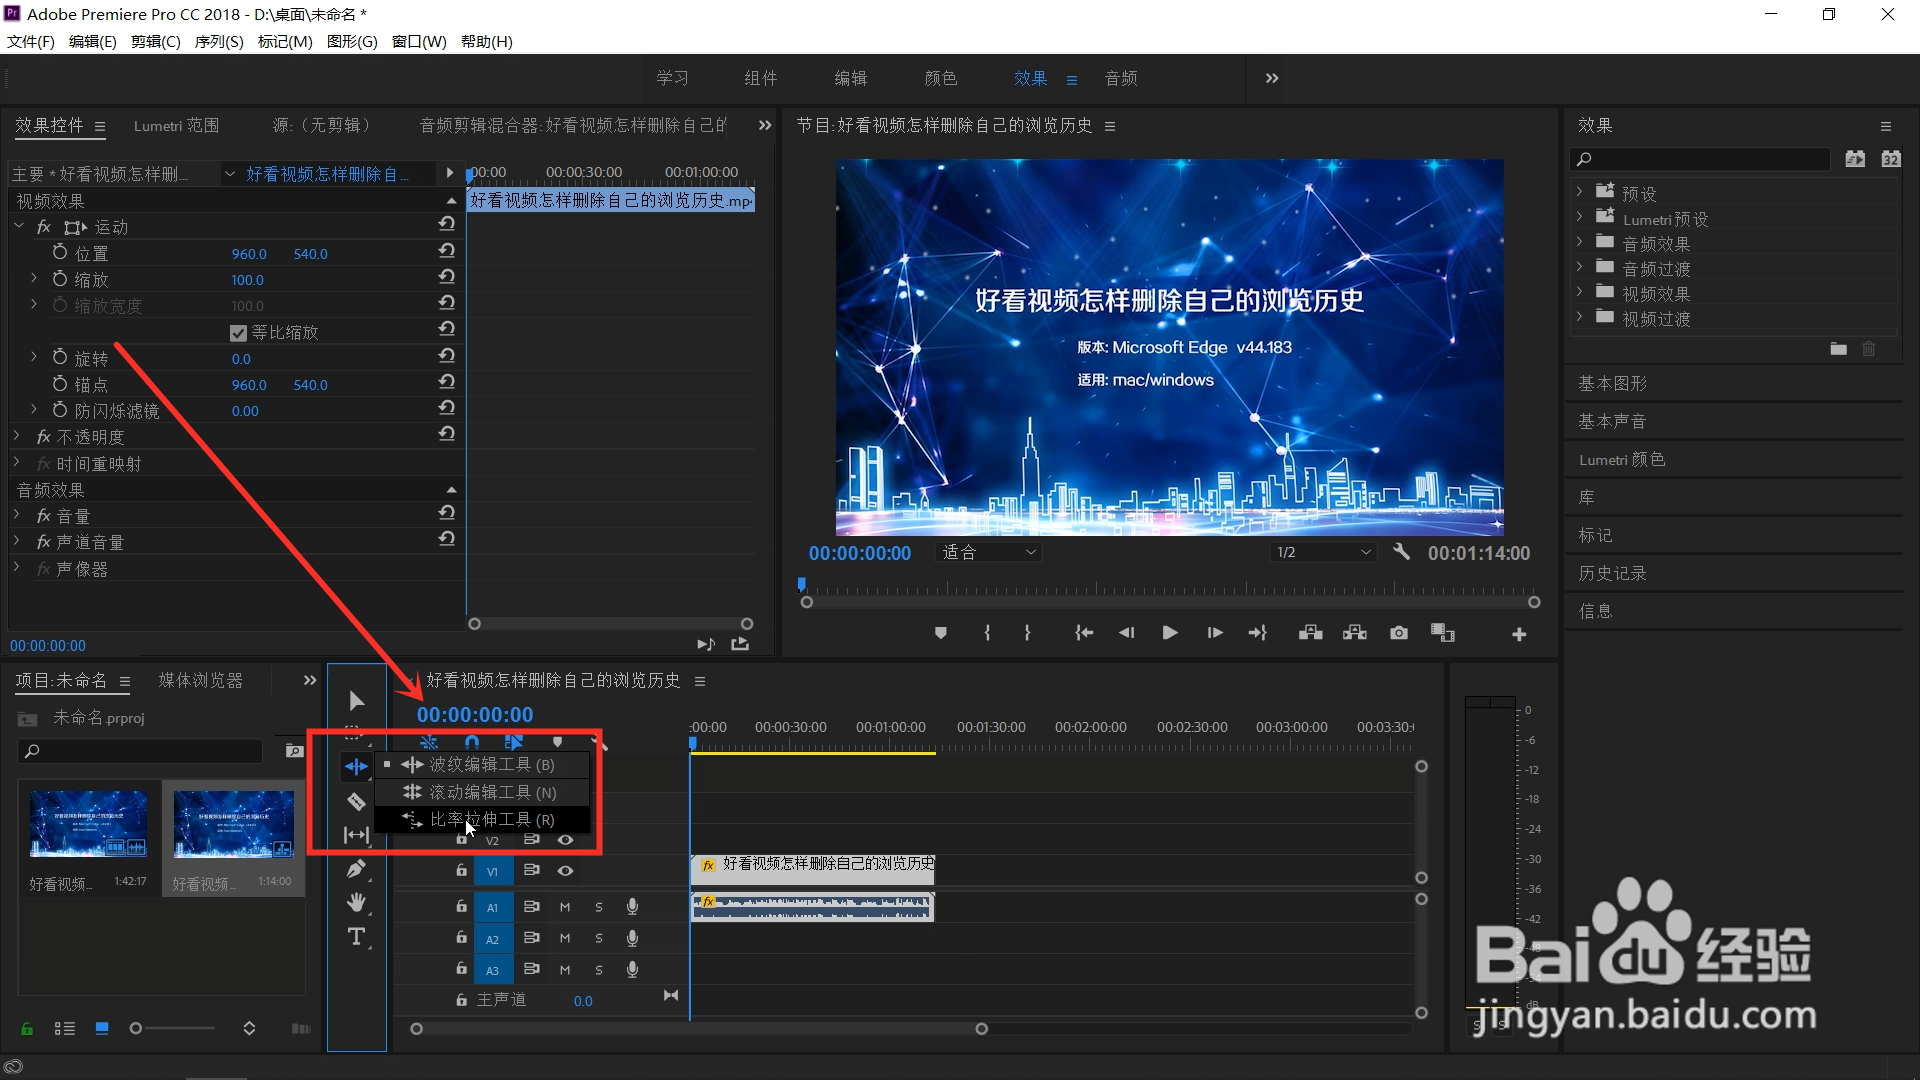Choose 波纹编辑工具 (B) from flyout
This screenshot has height=1080, width=1920.
tap(482, 765)
